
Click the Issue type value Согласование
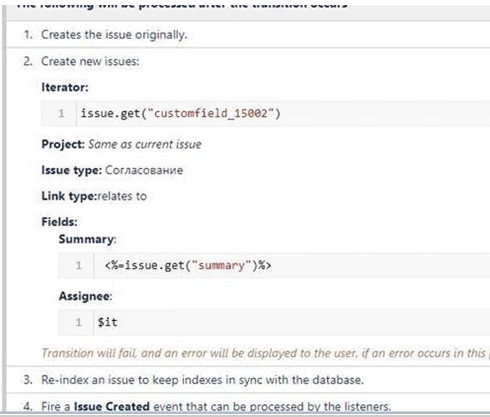(x=144, y=170)
